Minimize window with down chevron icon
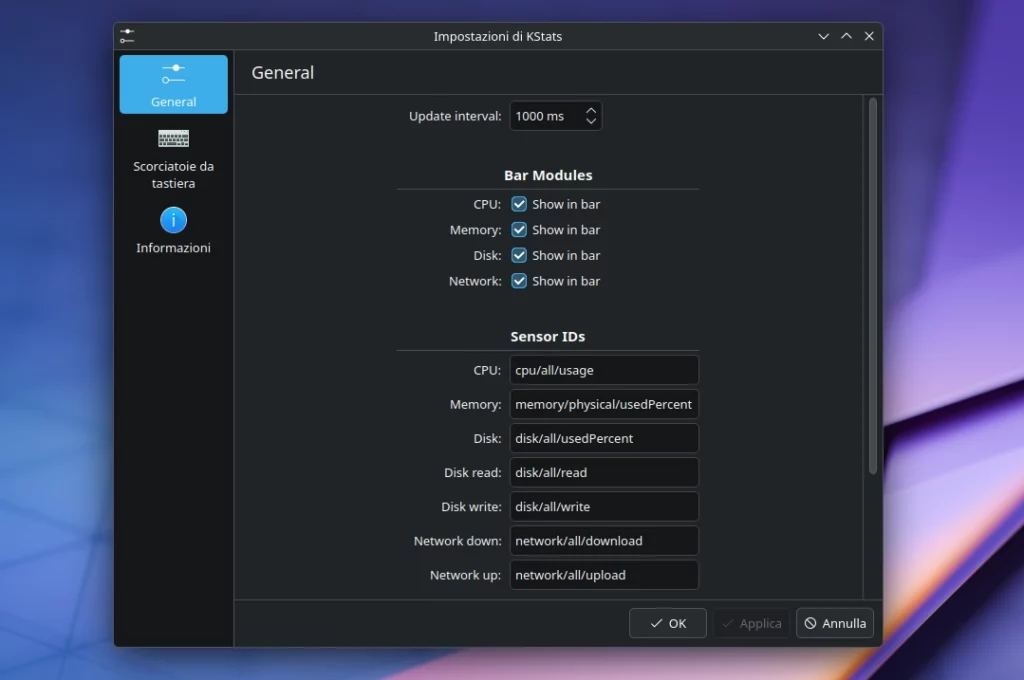The width and height of the screenshot is (1024, 680). pos(824,37)
